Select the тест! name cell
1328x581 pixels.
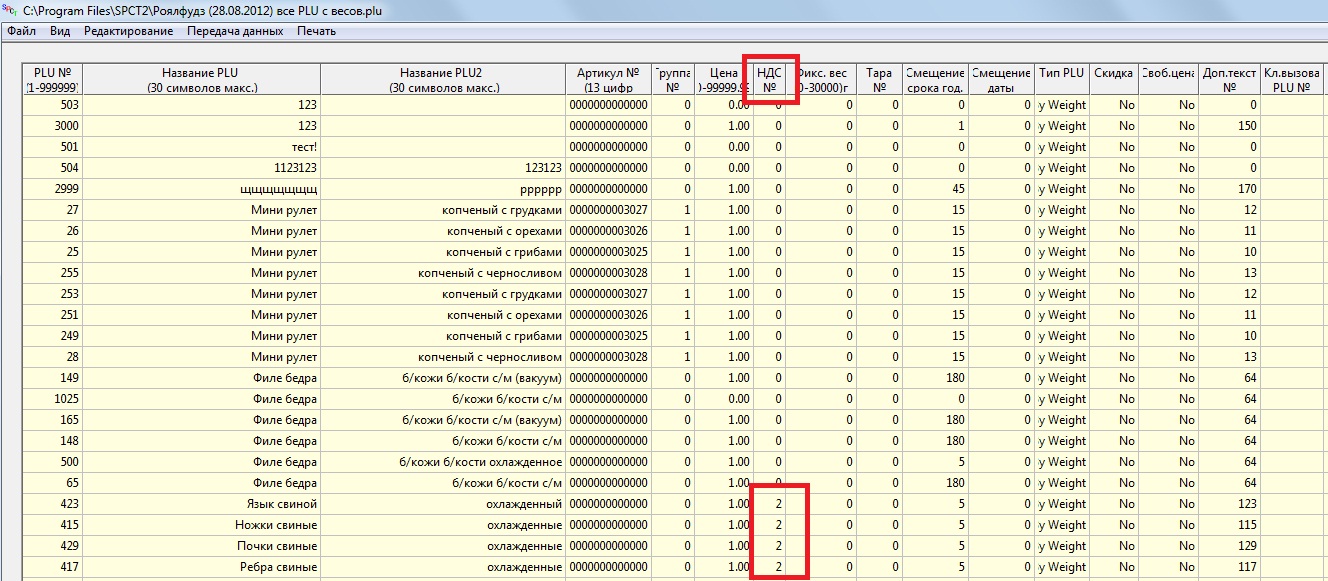click(x=200, y=147)
